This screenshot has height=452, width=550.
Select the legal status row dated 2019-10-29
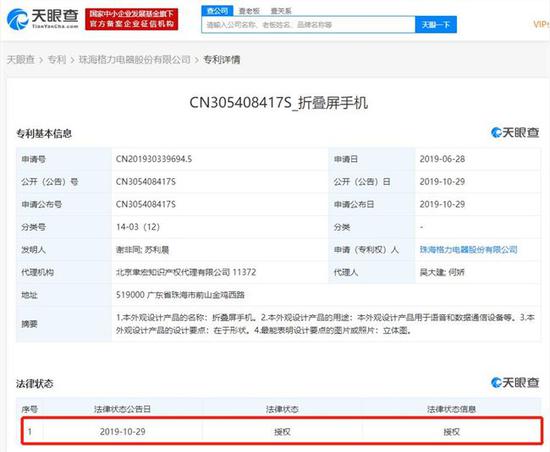pyautogui.click(x=282, y=431)
